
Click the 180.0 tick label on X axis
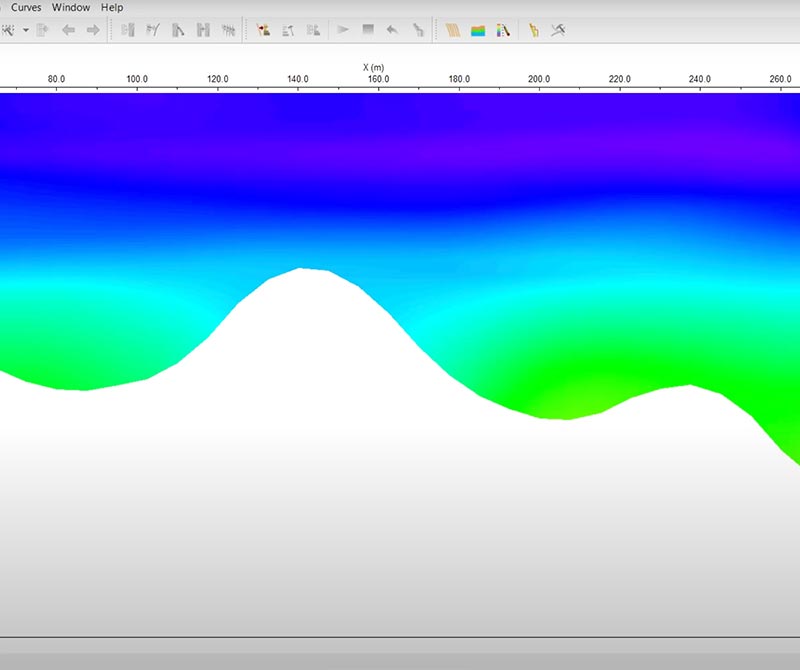coord(459,79)
